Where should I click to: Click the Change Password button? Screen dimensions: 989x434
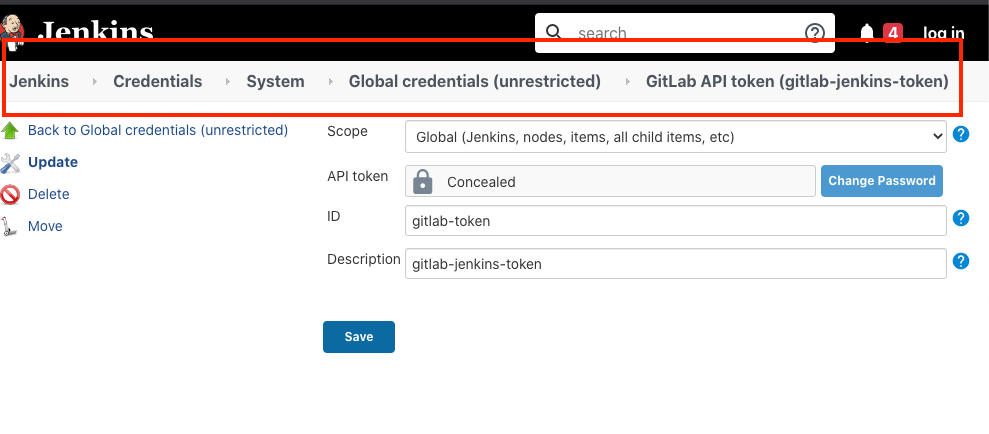[x=881, y=181]
